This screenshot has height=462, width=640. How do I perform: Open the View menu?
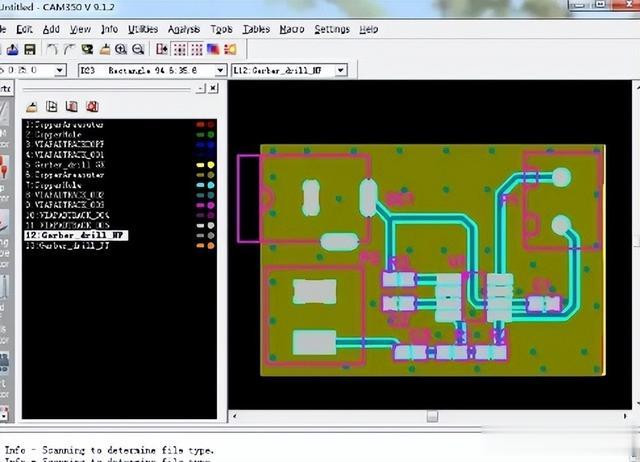pos(80,29)
